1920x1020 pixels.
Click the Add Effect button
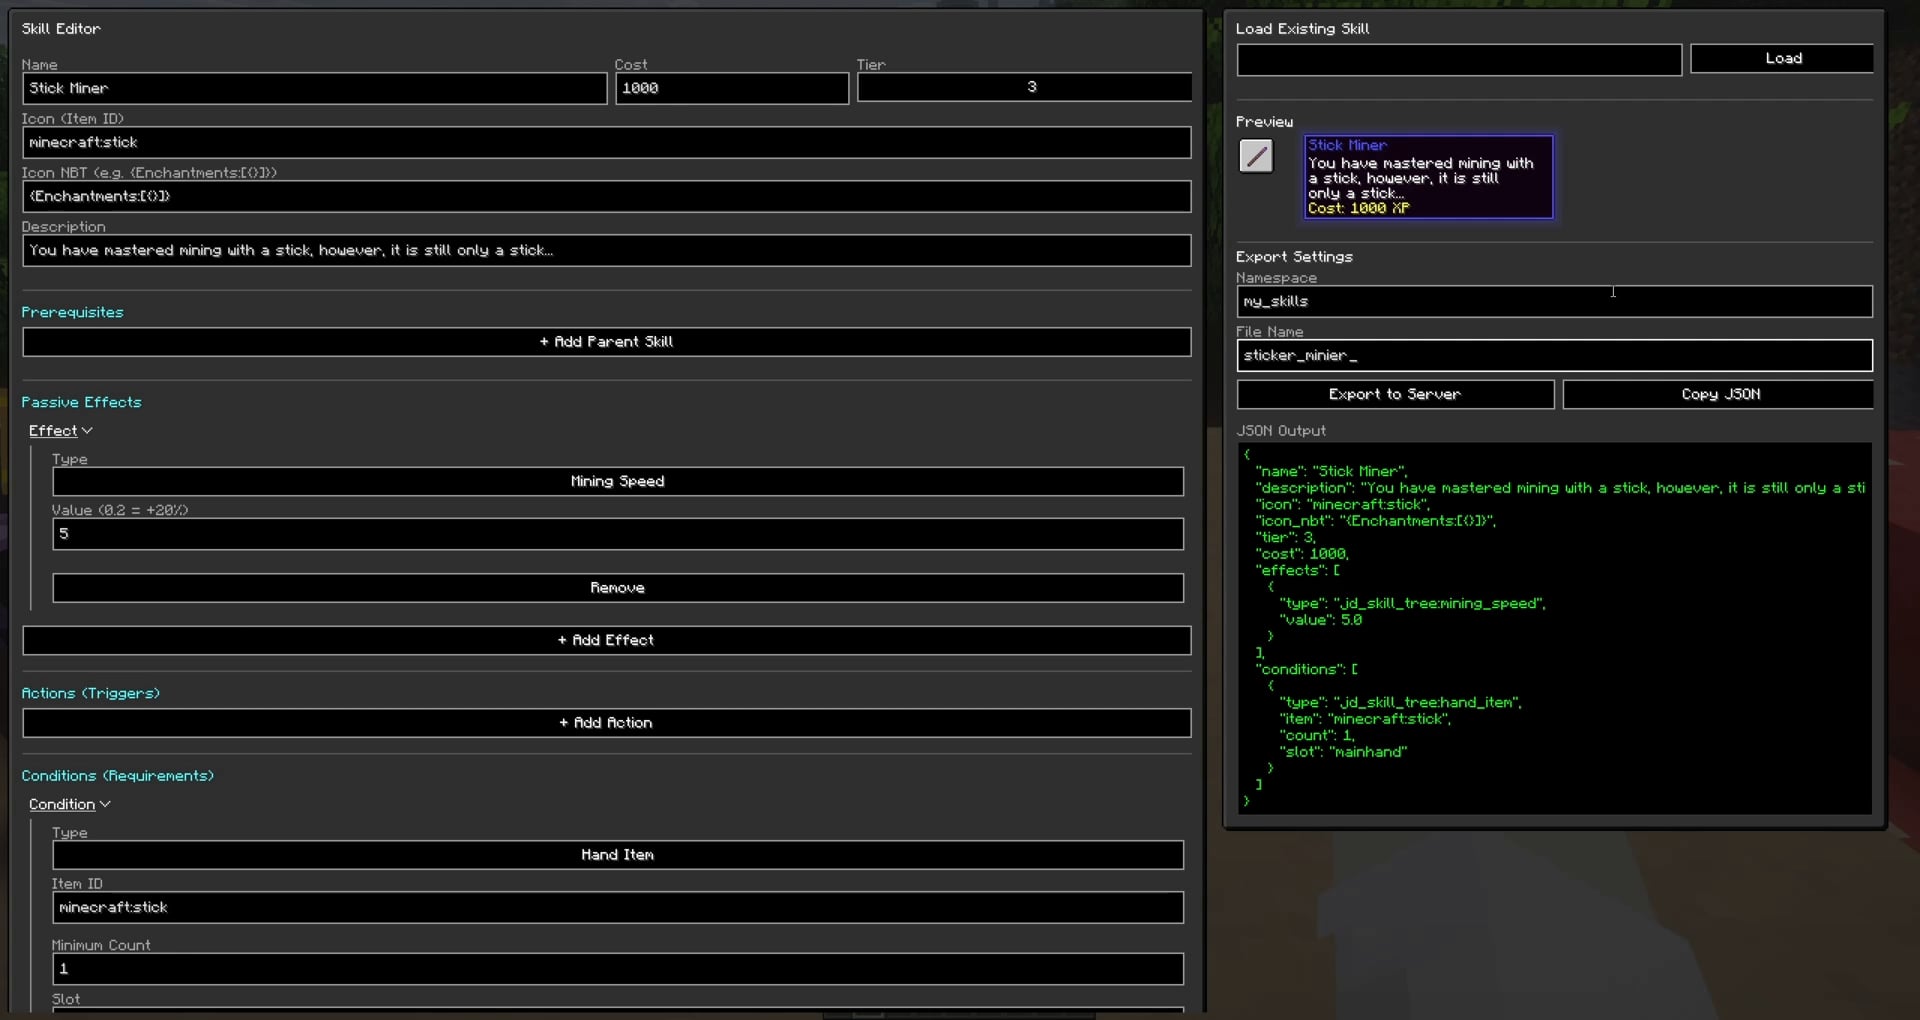(606, 640)
